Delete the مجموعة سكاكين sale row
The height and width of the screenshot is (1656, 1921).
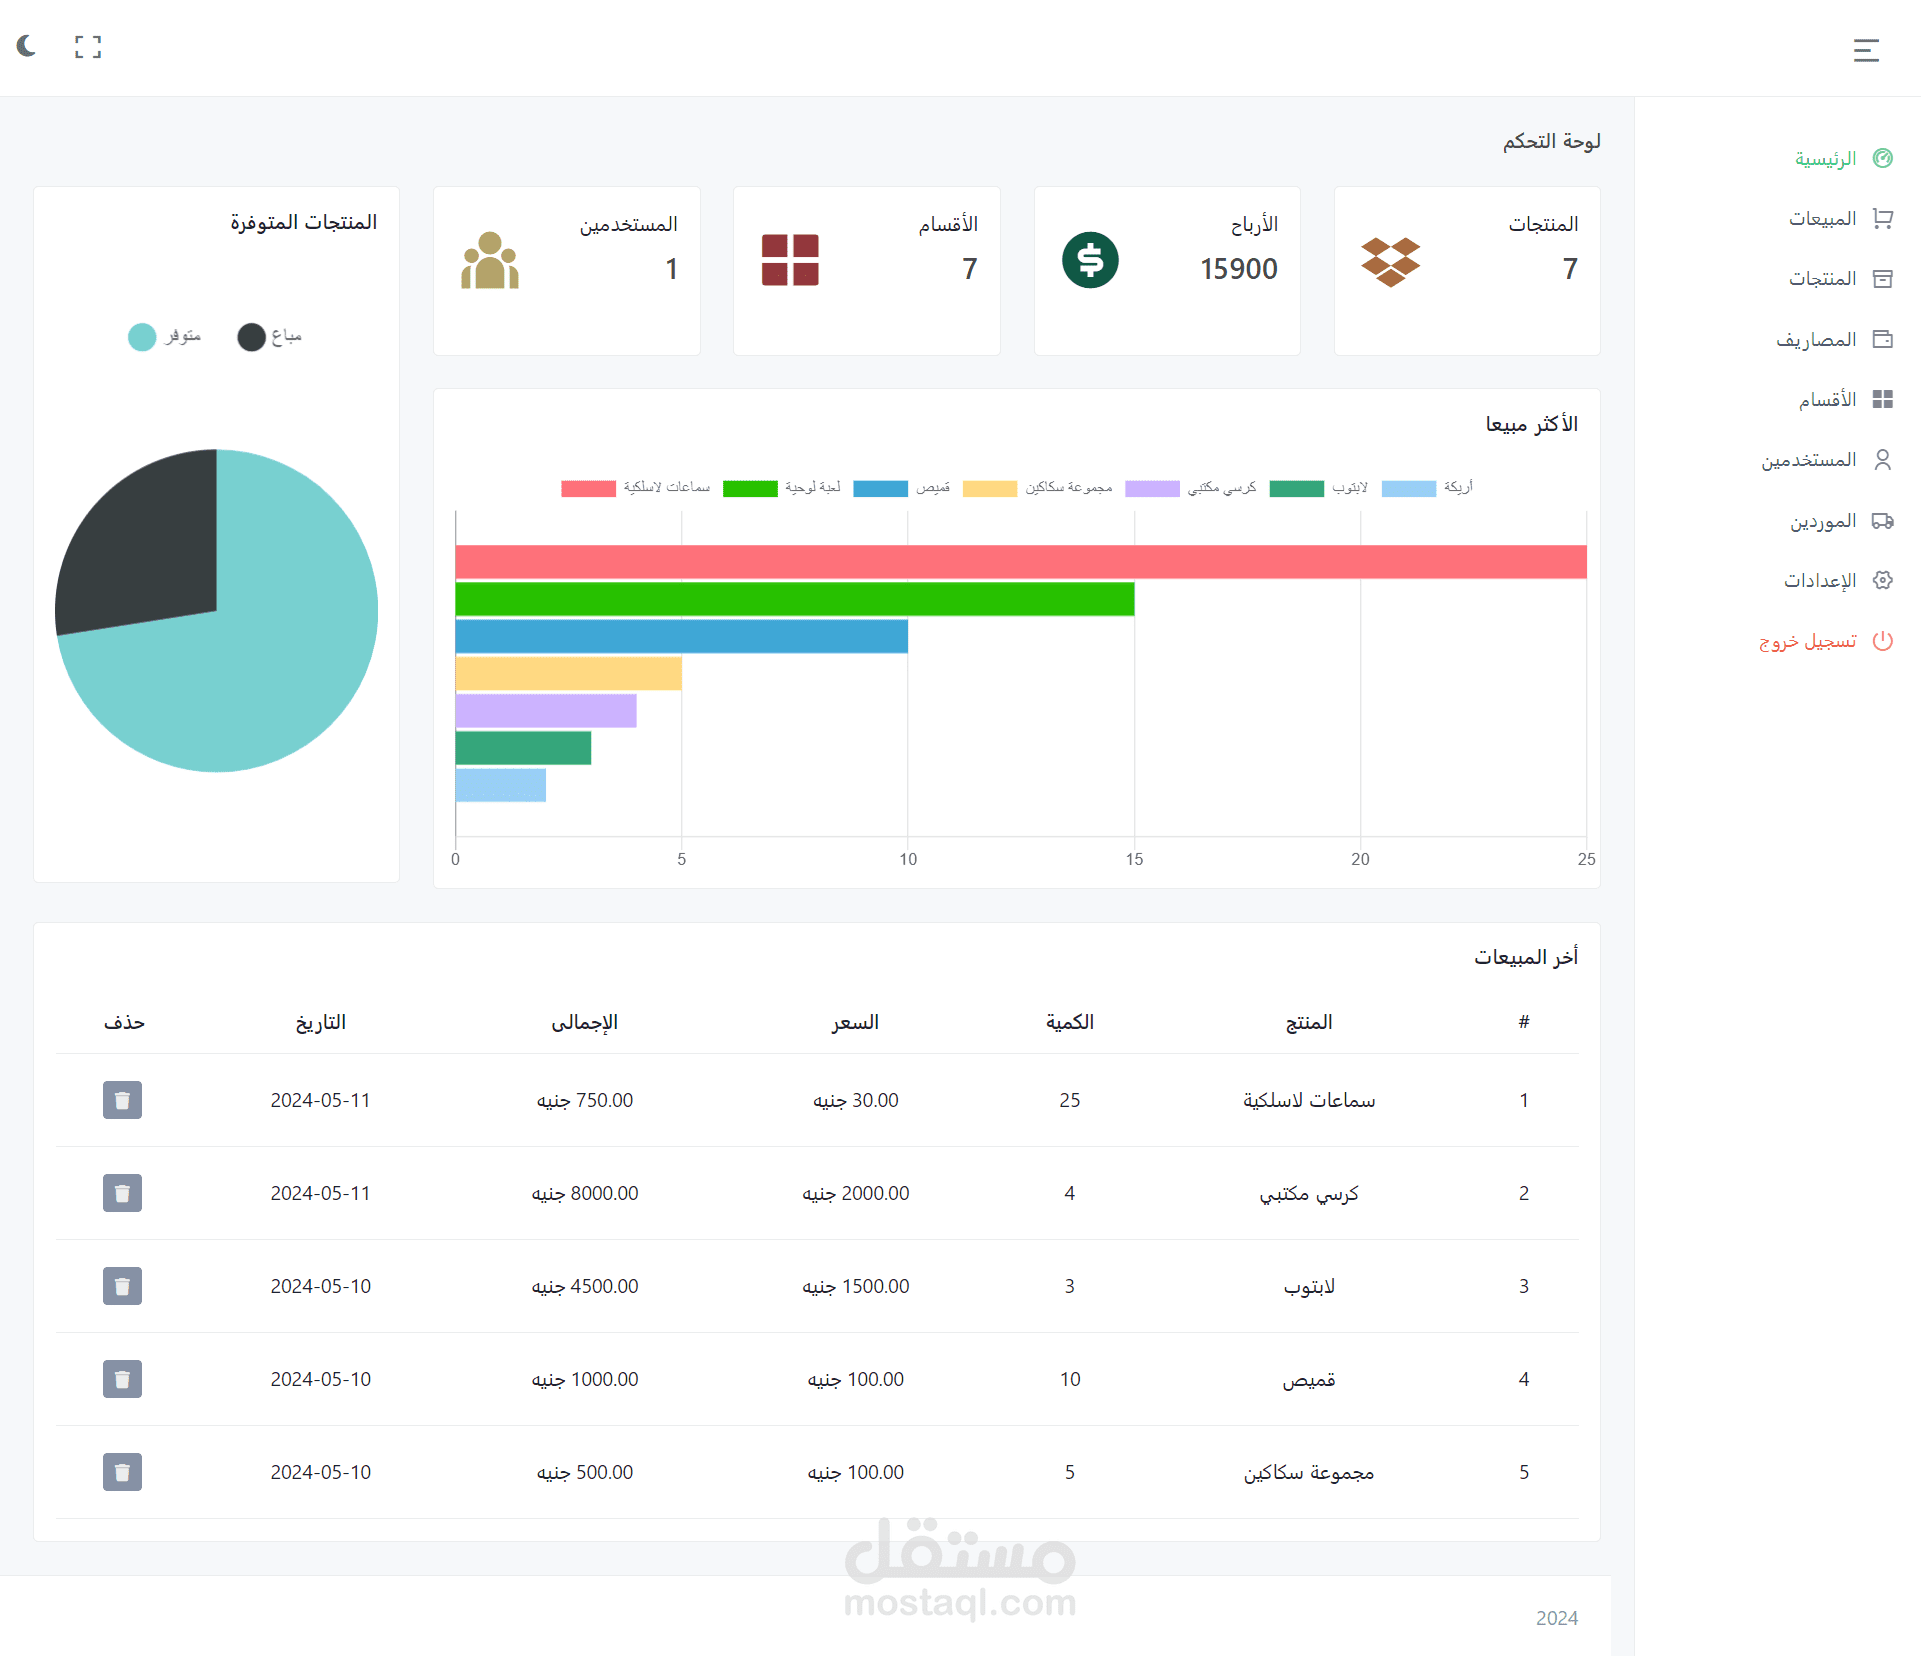pyautogui.click(x=122, y=1472)
